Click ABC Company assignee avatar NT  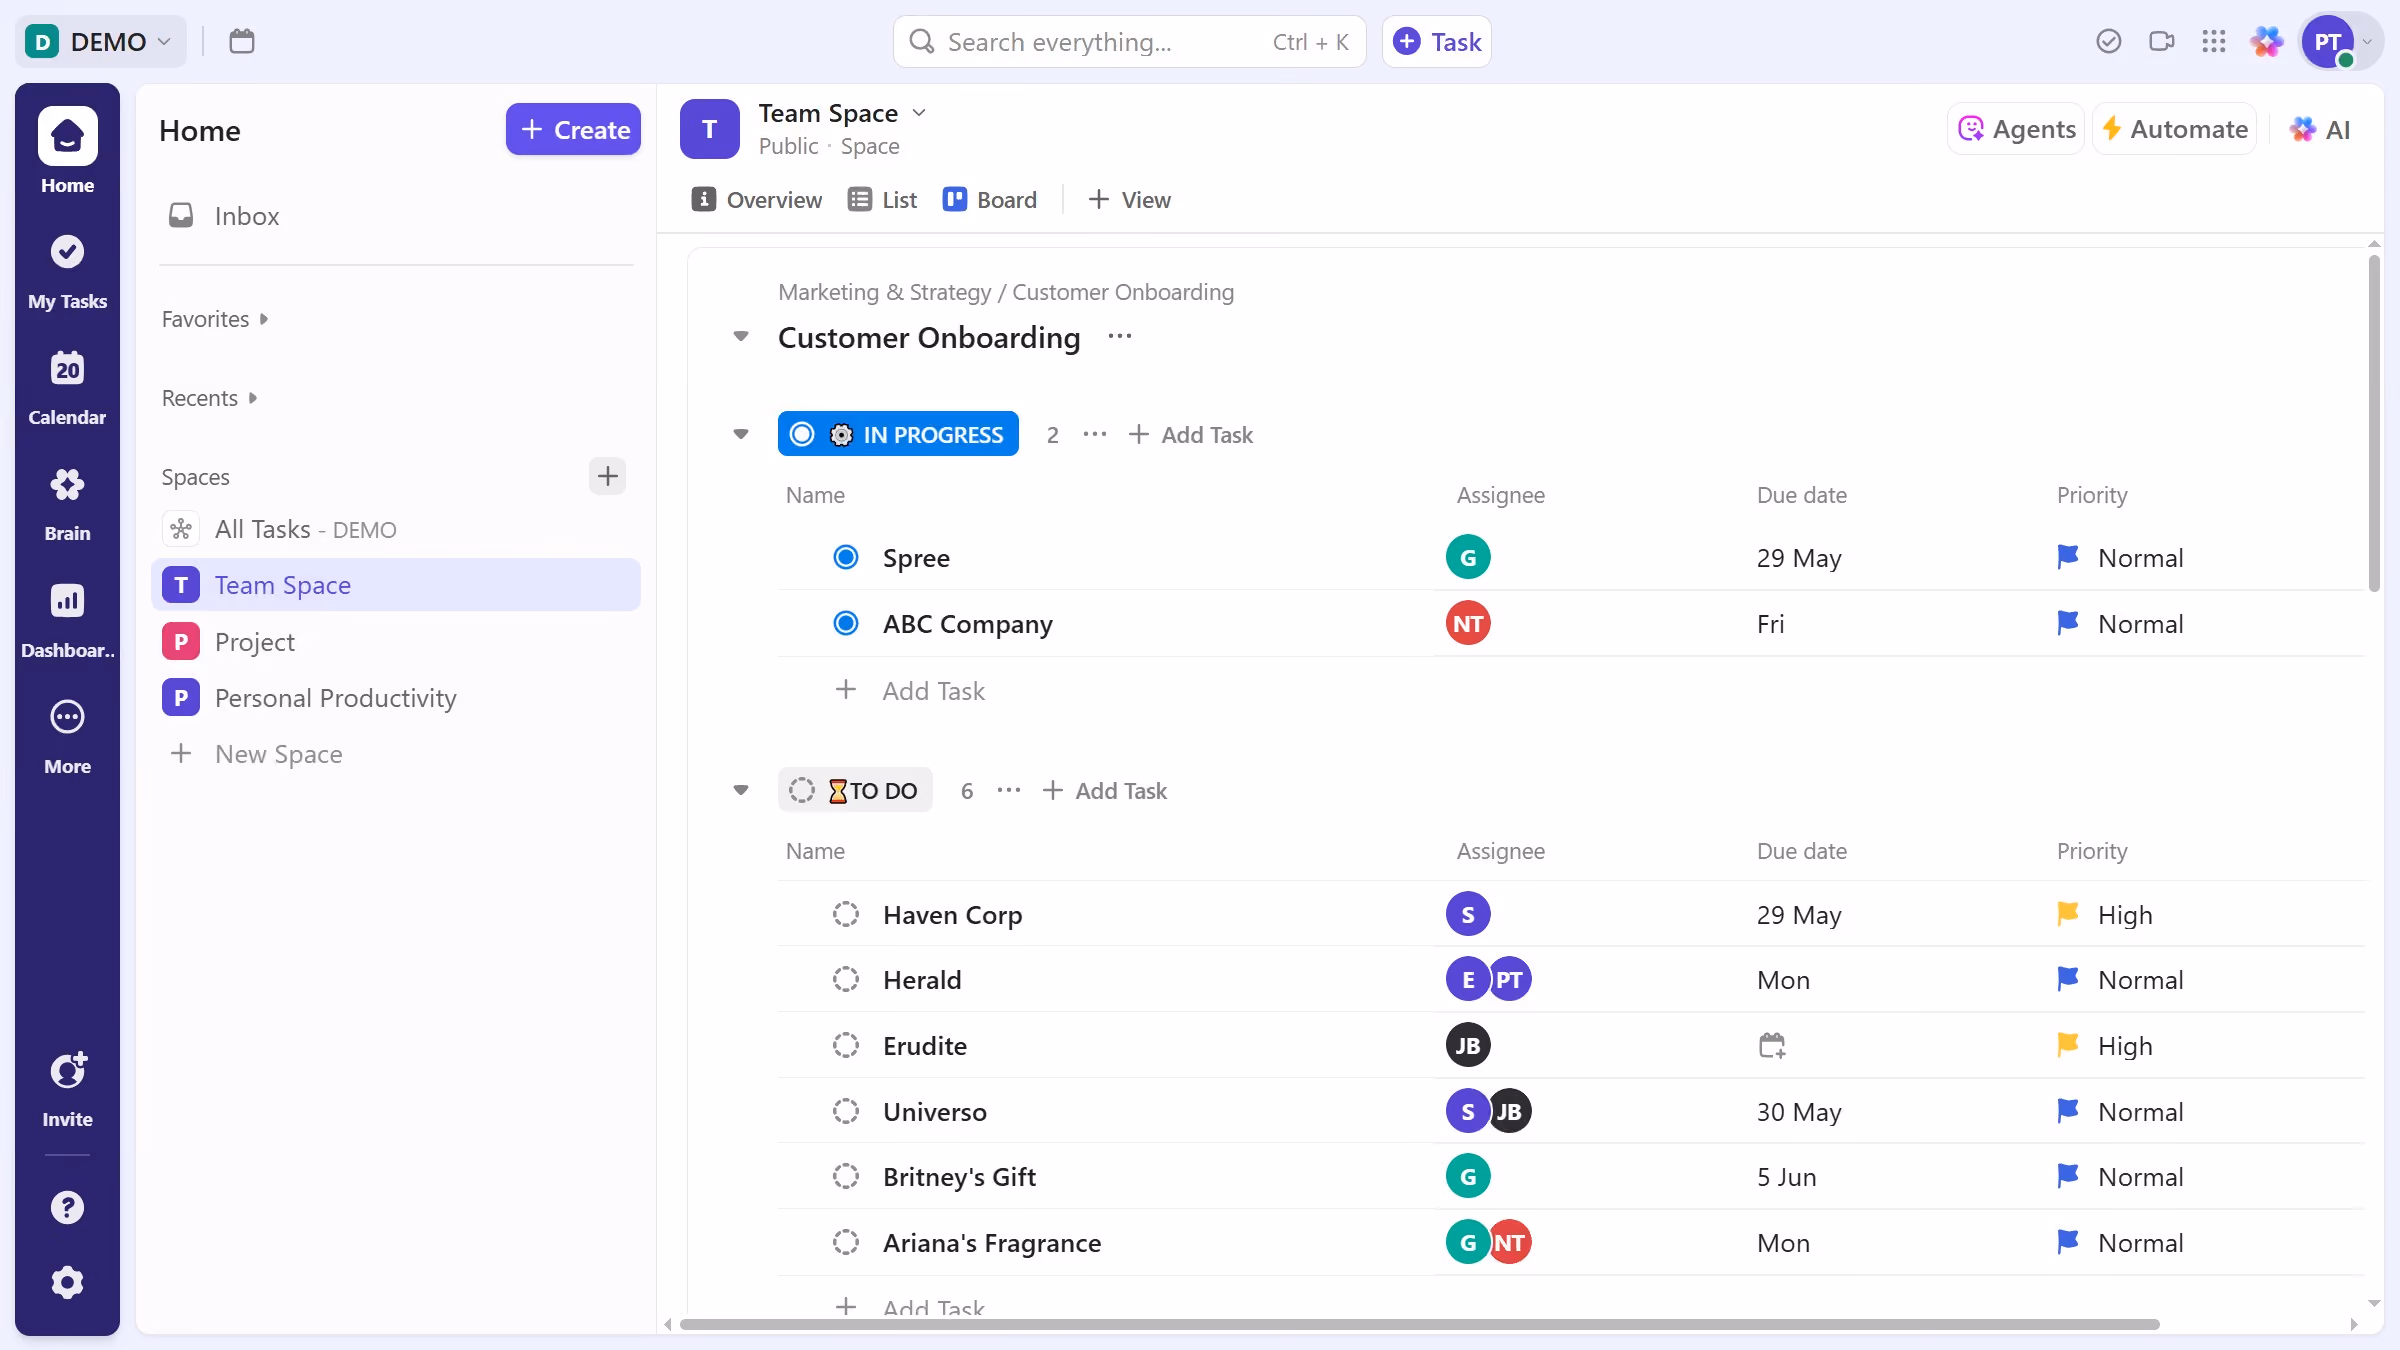point(1468,623)
